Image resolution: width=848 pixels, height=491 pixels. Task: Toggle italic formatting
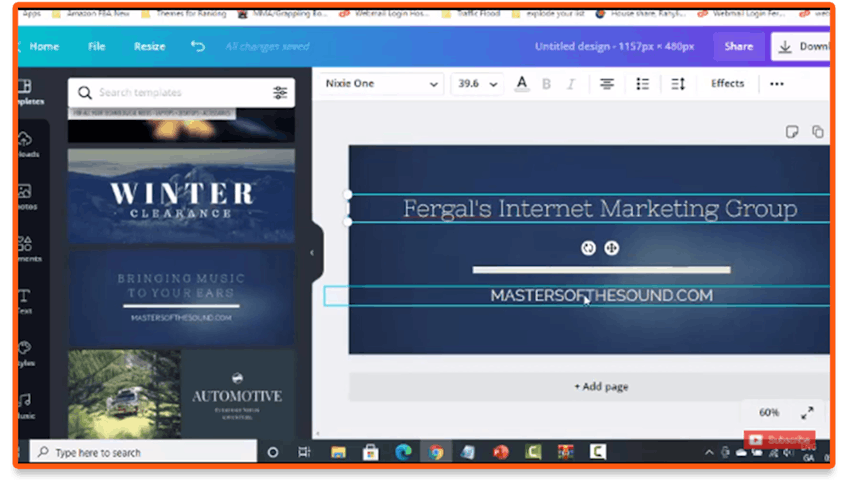(571, 84)
